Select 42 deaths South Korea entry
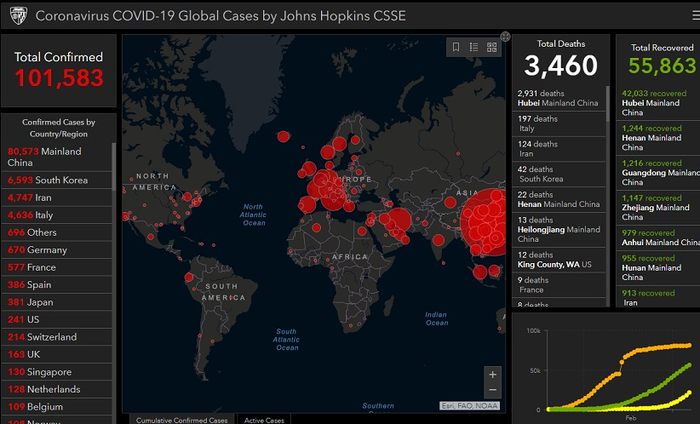 click(558, 174)
